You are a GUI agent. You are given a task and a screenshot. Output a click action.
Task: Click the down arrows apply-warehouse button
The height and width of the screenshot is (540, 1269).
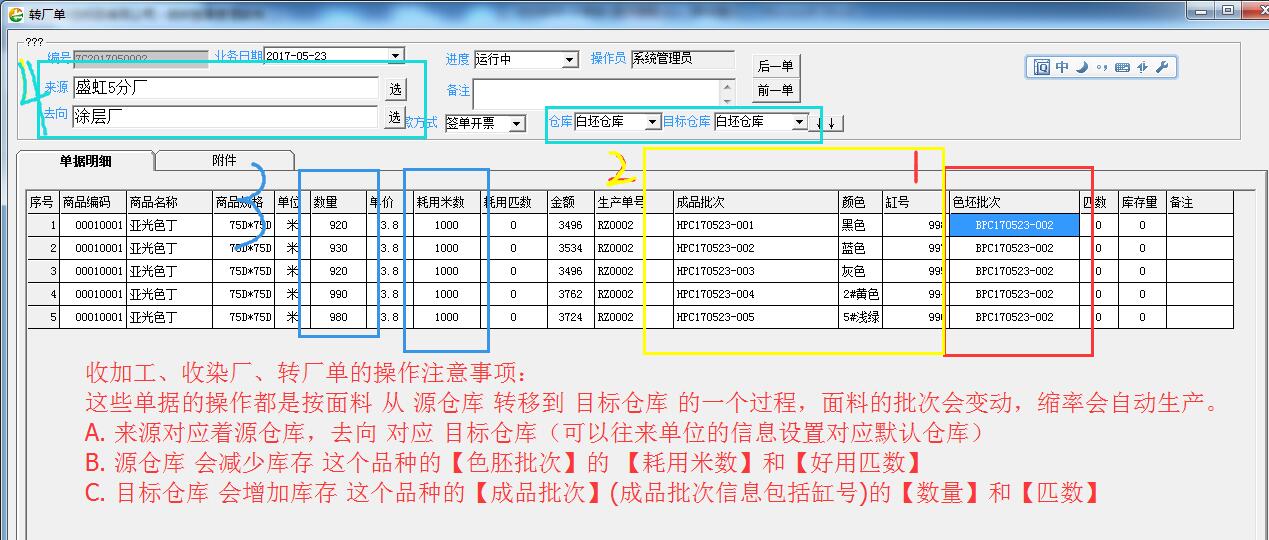(x=828, y=123)
